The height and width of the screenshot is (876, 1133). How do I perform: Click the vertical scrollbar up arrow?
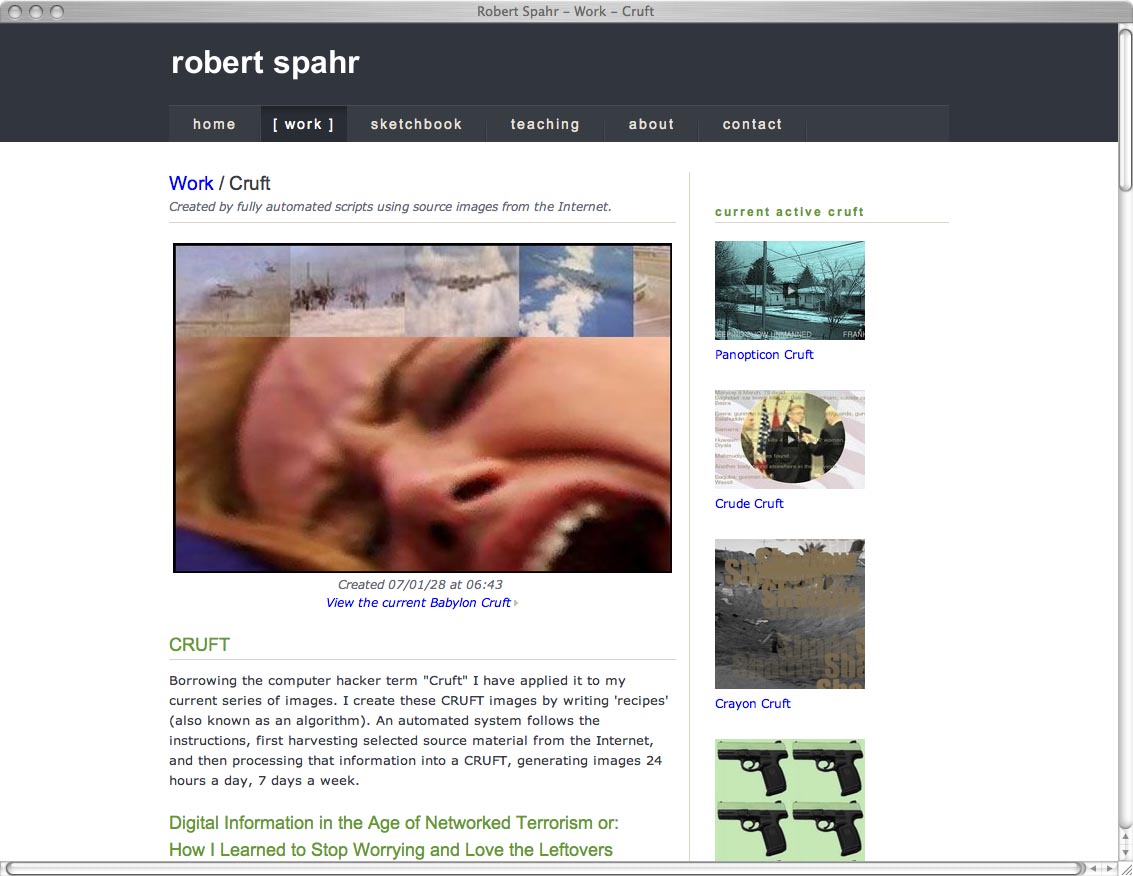tap(1125, 837)
